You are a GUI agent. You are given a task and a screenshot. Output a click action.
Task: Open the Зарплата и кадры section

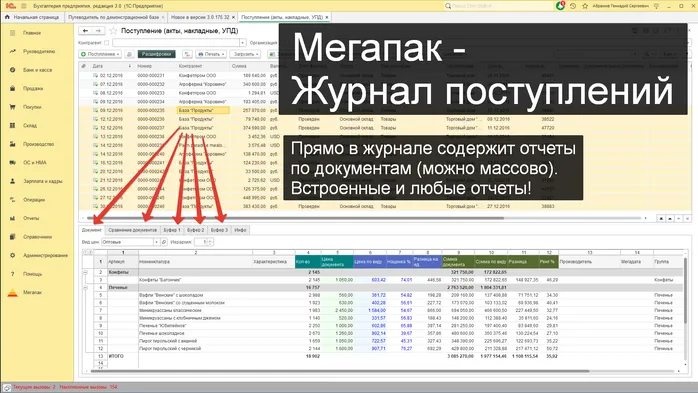pyautogui.click(x=42, y=181)
